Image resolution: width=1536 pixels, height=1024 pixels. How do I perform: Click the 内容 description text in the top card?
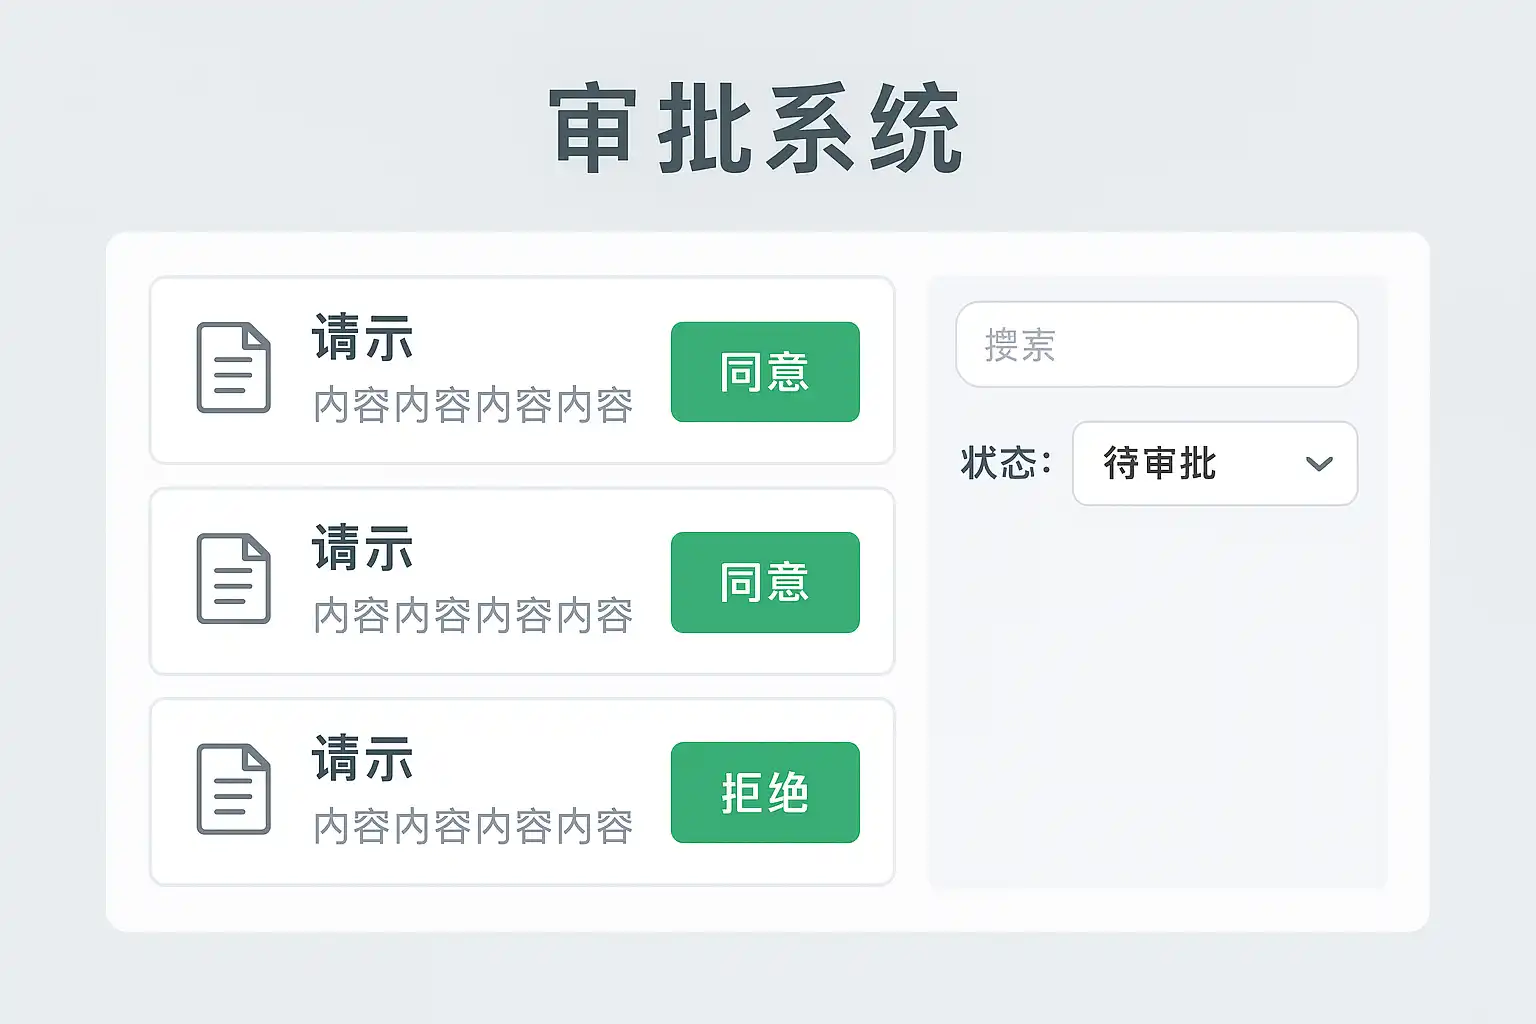(x=473, y=406)
